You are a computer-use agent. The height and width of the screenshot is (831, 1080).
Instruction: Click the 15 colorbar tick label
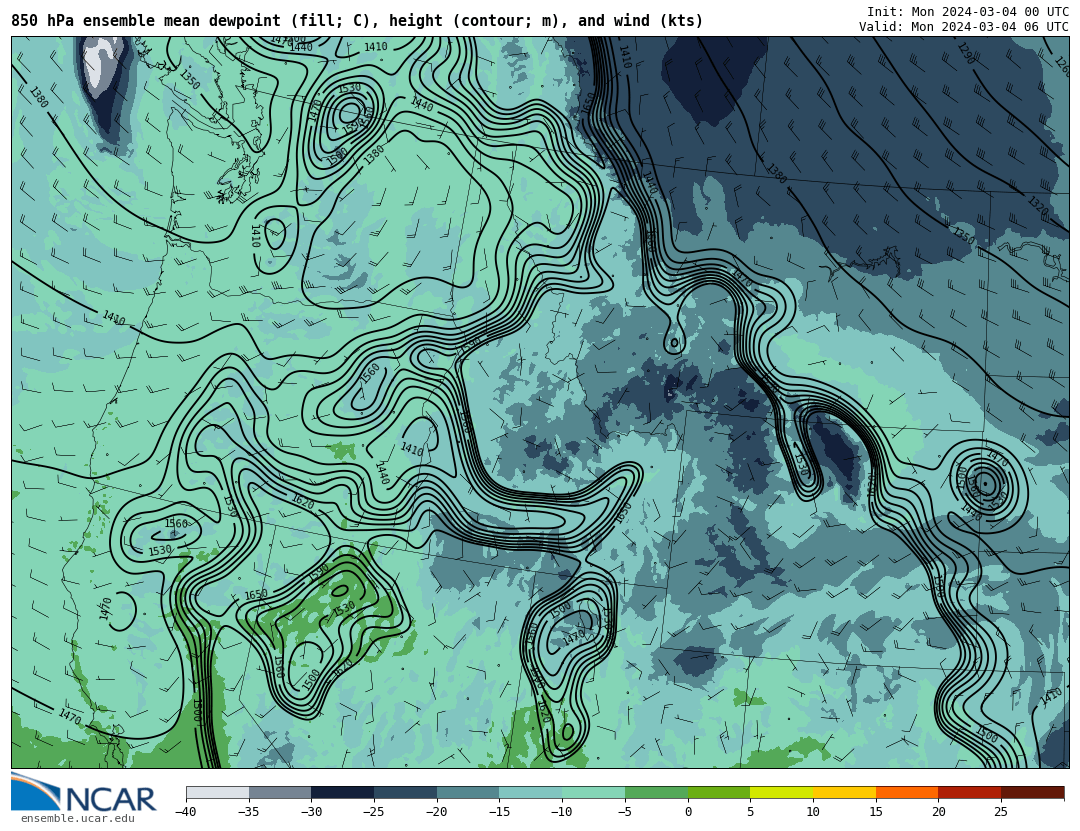875,812
